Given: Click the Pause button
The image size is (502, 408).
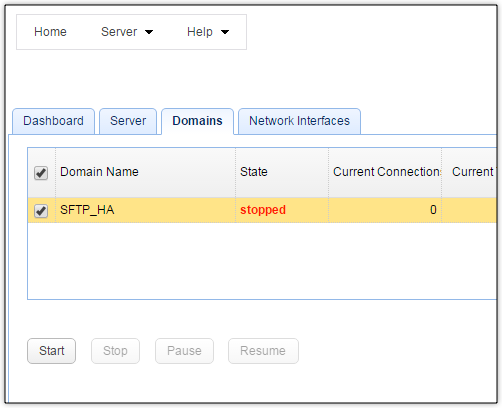Looking at the screenshot, I should pos(184,351).
